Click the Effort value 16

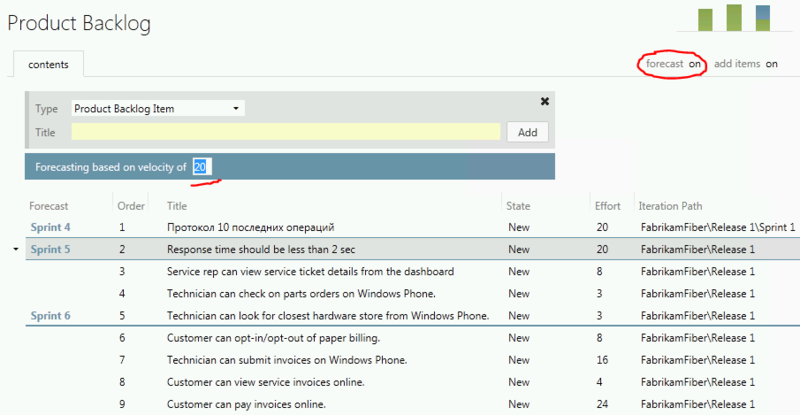tap(602, 360)
